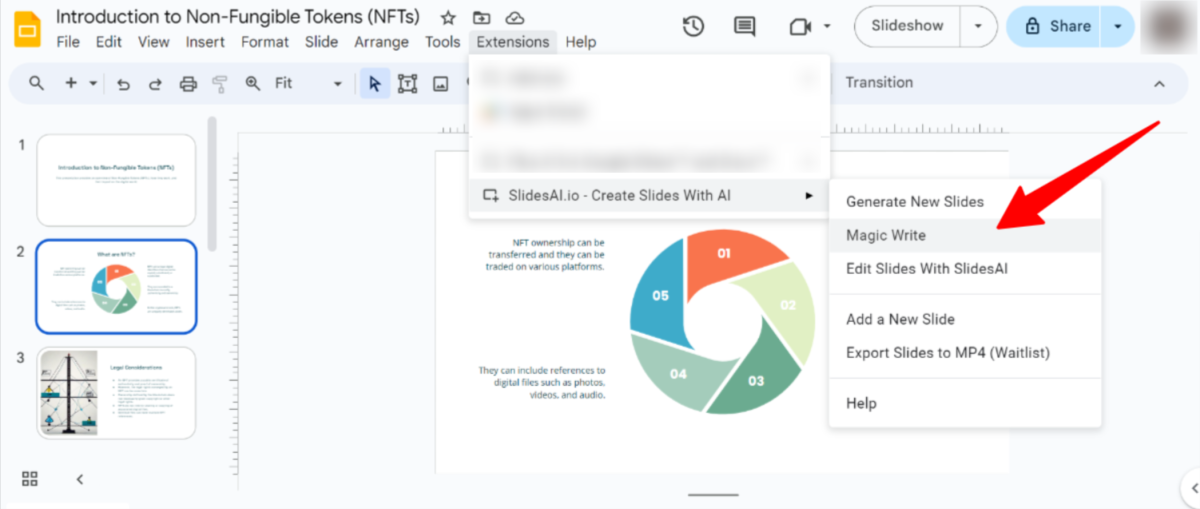Collapse the filmstrip with left chevron
This screenshot has height=509, width=1200.
80,480
